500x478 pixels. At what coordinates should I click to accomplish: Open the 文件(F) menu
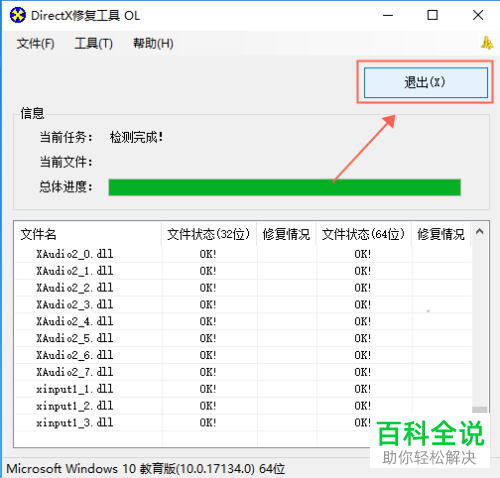(x=36, y=43)
